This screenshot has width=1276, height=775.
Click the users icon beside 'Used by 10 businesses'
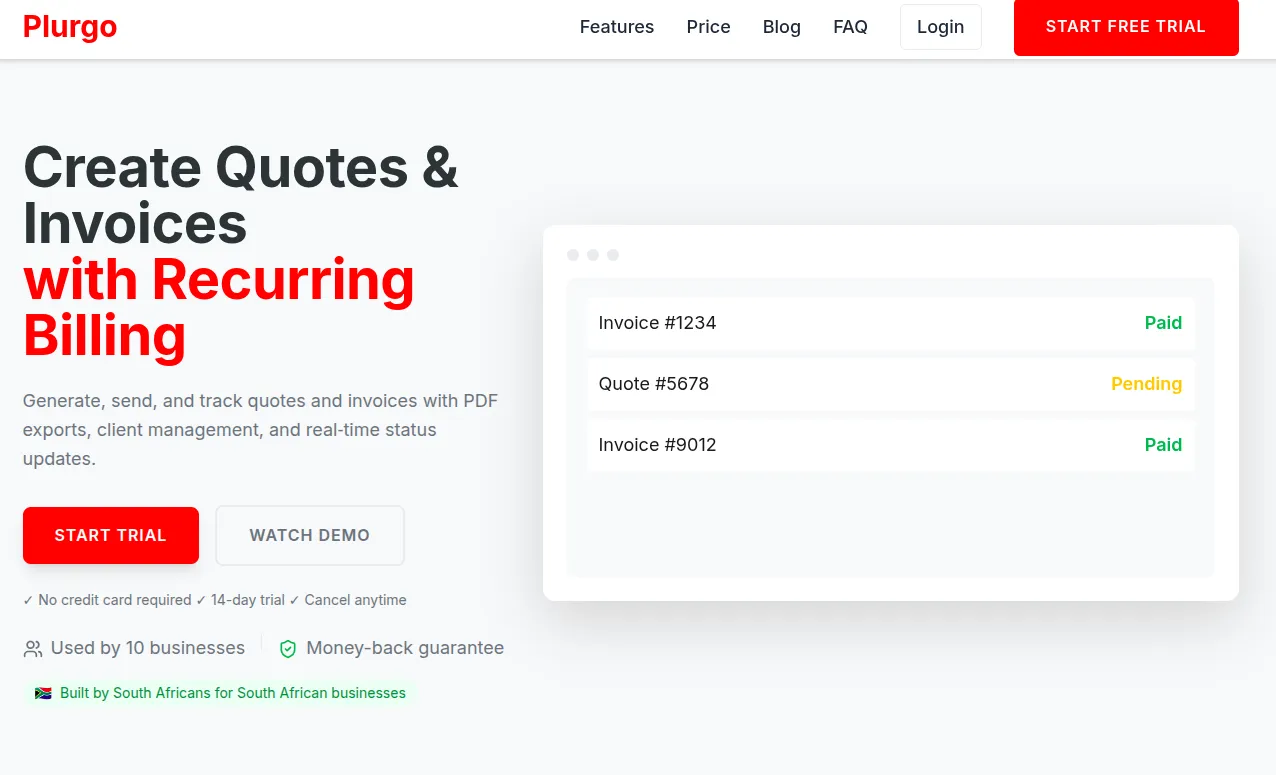tap(31, 648)
